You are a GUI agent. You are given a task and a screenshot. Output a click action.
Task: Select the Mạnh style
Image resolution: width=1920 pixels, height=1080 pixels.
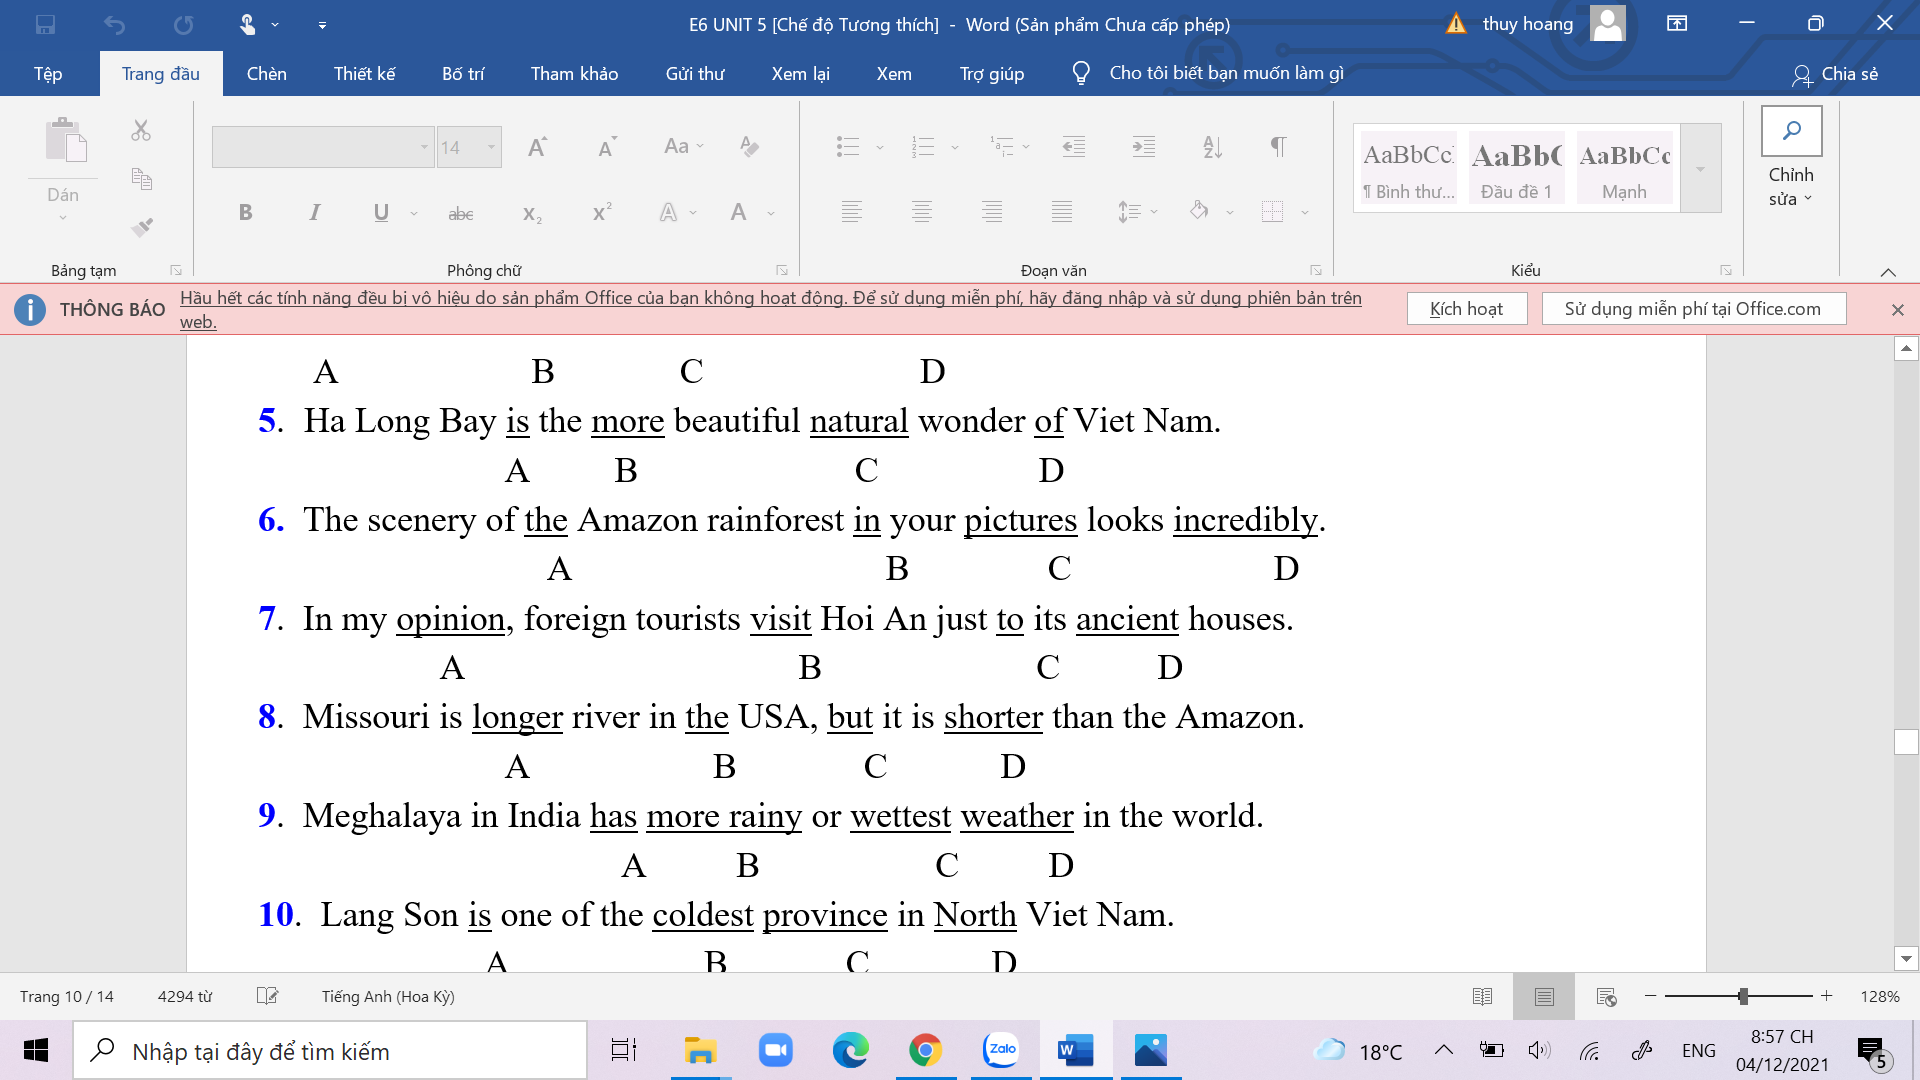1624,169
